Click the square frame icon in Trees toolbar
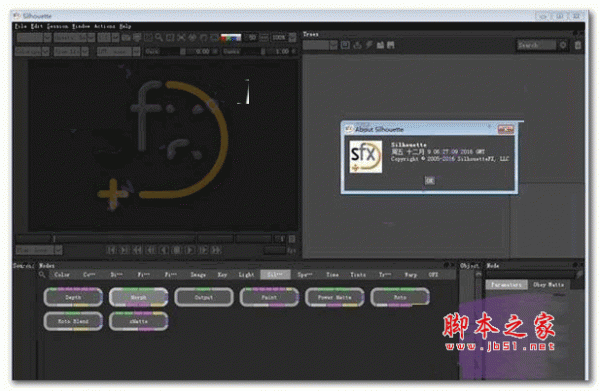Screen dimensions: 600x391 point(345,45)
